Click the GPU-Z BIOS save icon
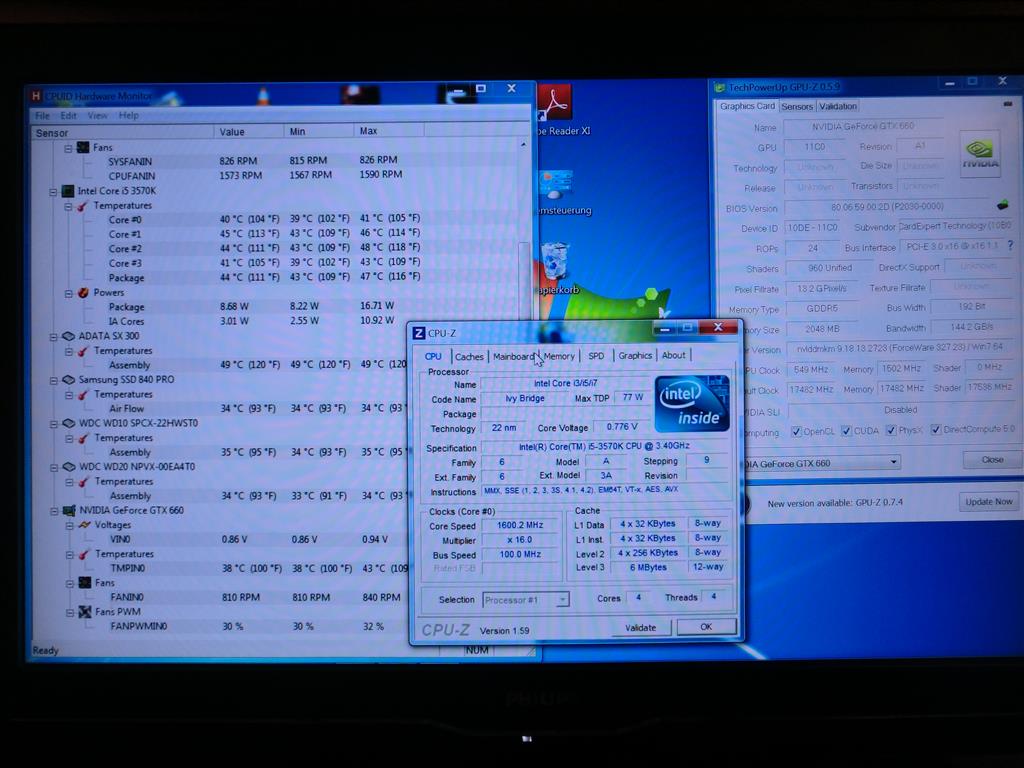 1002,205
